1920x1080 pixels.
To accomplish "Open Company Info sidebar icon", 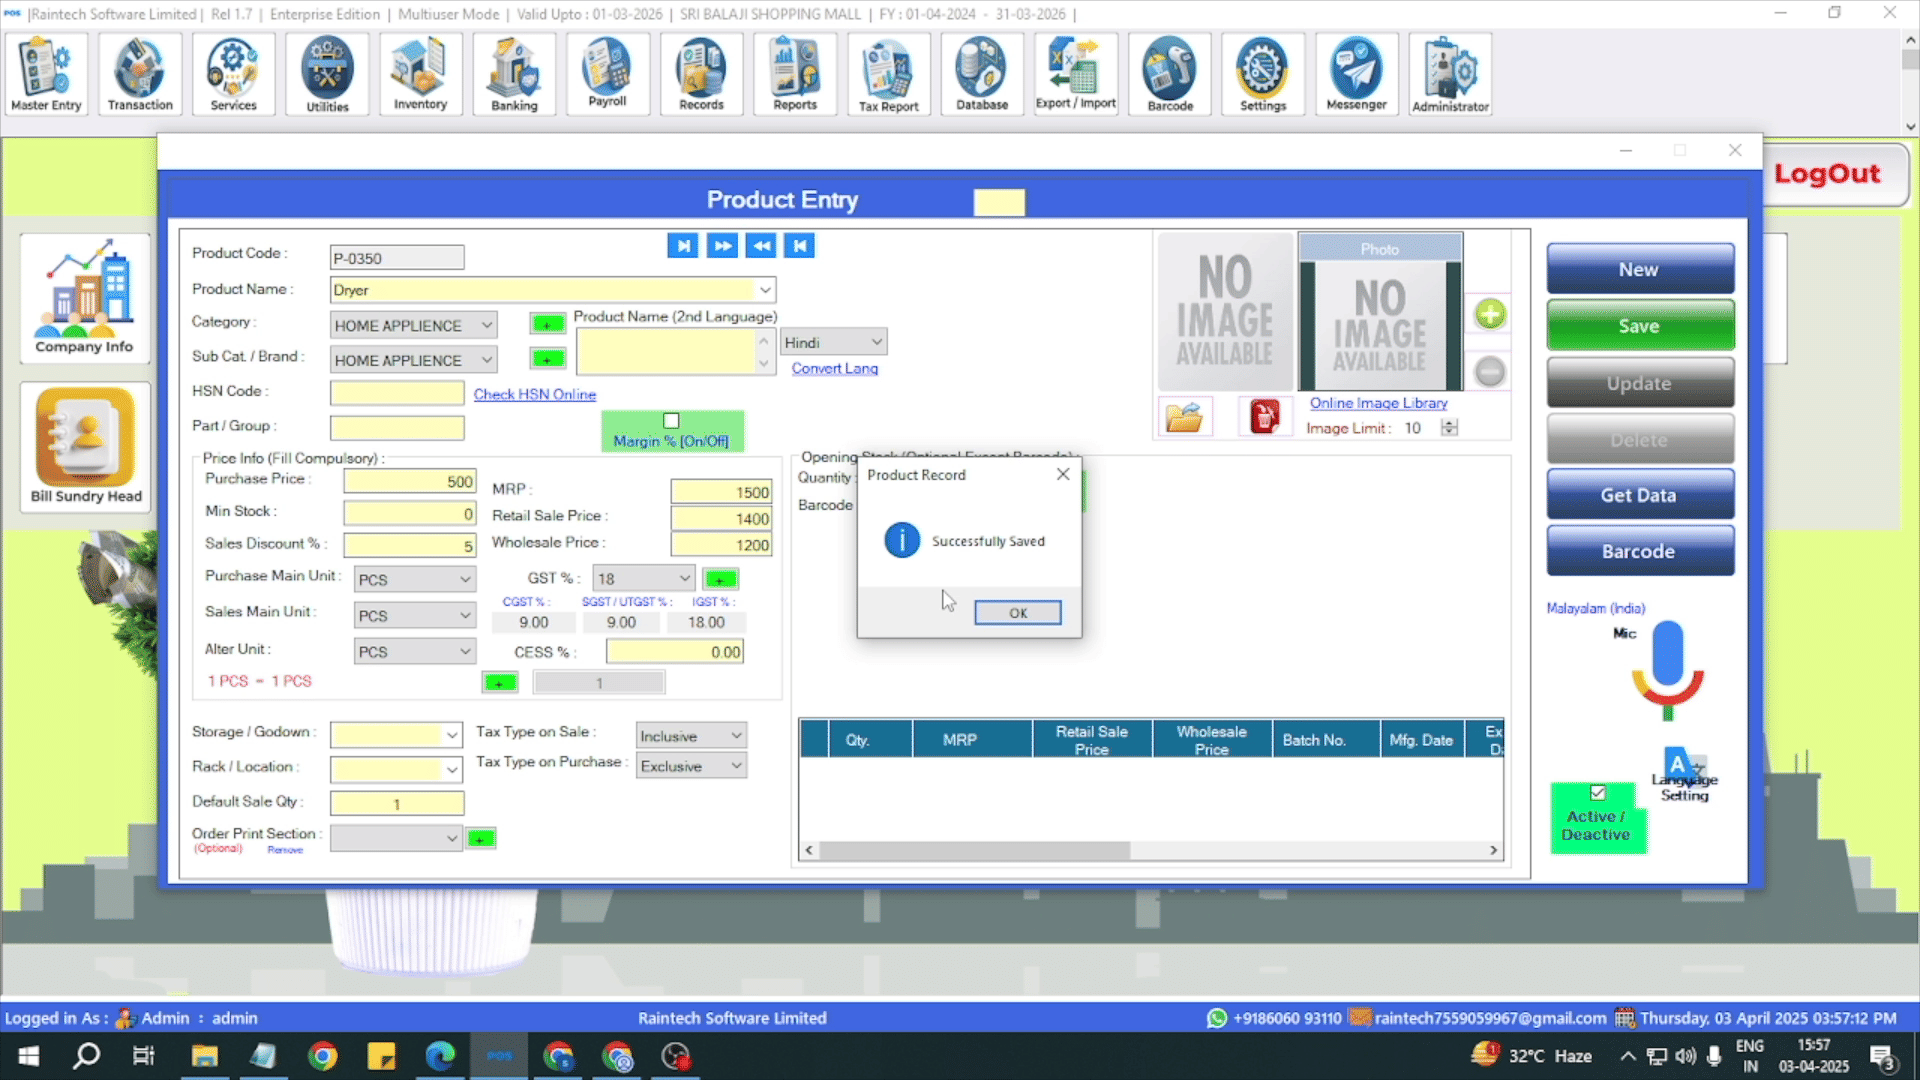I will pyautogui.click(x=85, y=297).
